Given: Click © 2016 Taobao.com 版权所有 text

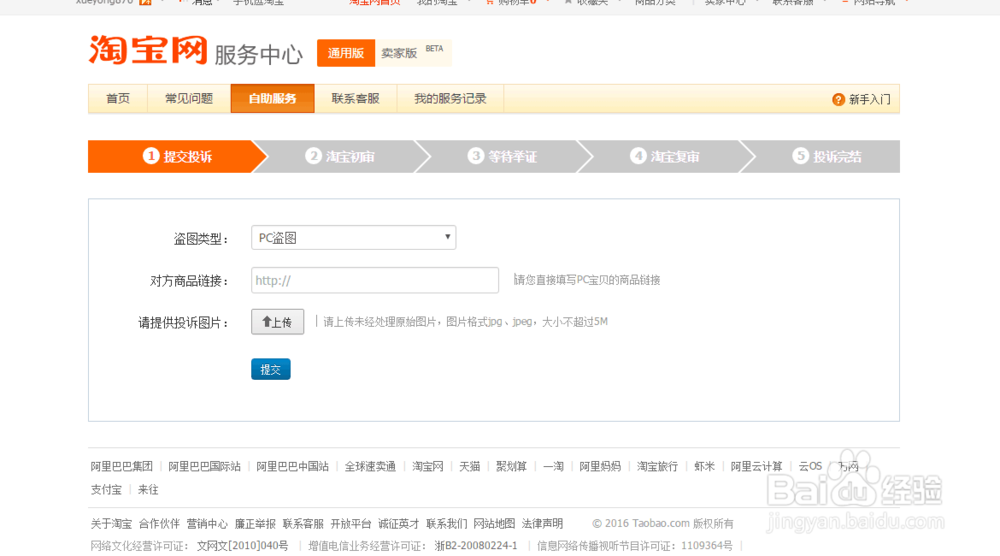Looking at the screenshot, I should click(663, 523).
